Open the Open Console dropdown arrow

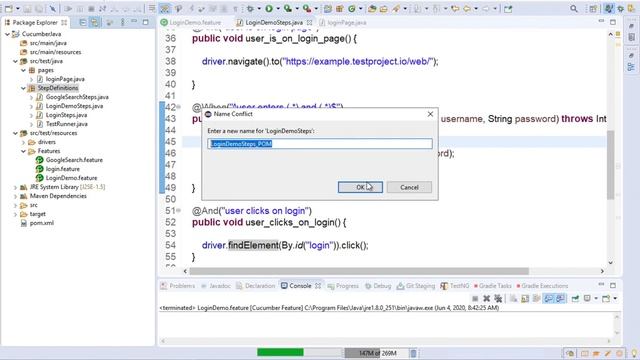click(615, 298)
